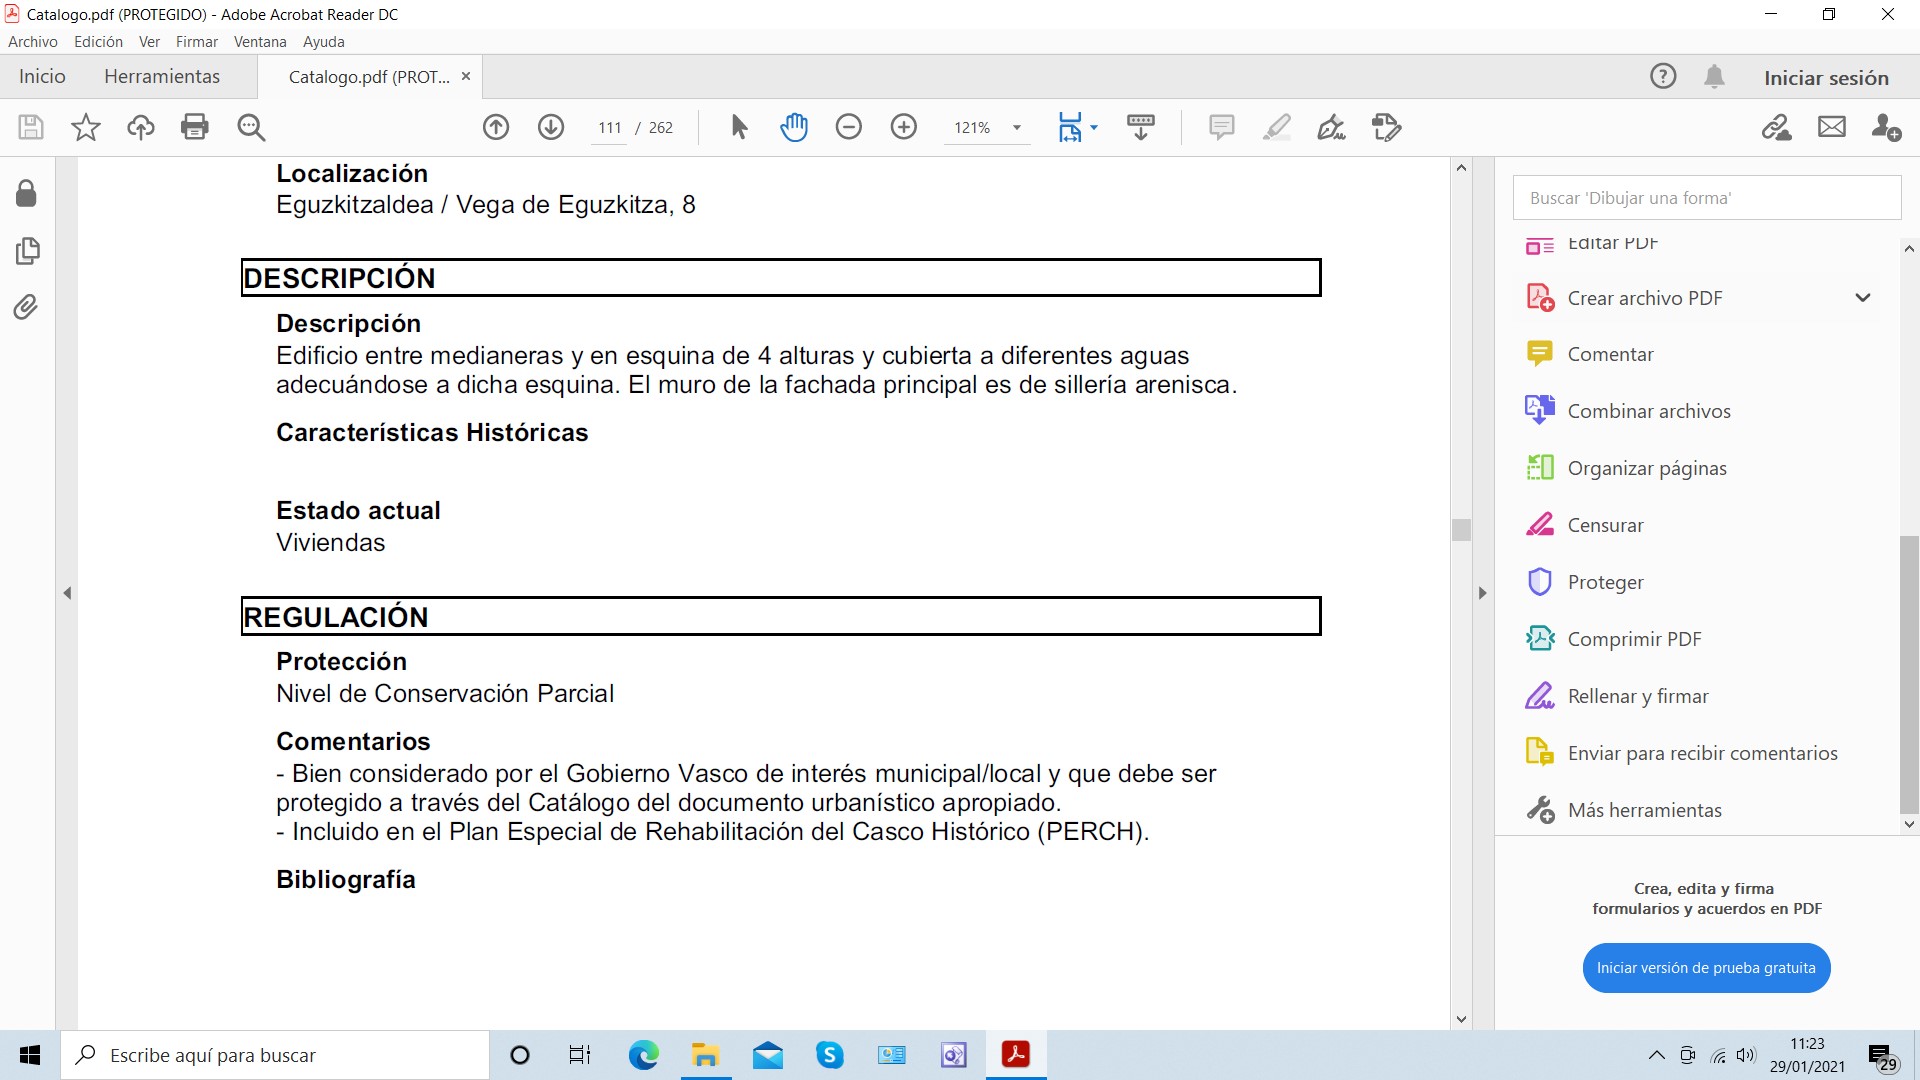Switch to the Herramientas tab
This screenshot has height=1080, width=1920.
[x=162, y=76]
